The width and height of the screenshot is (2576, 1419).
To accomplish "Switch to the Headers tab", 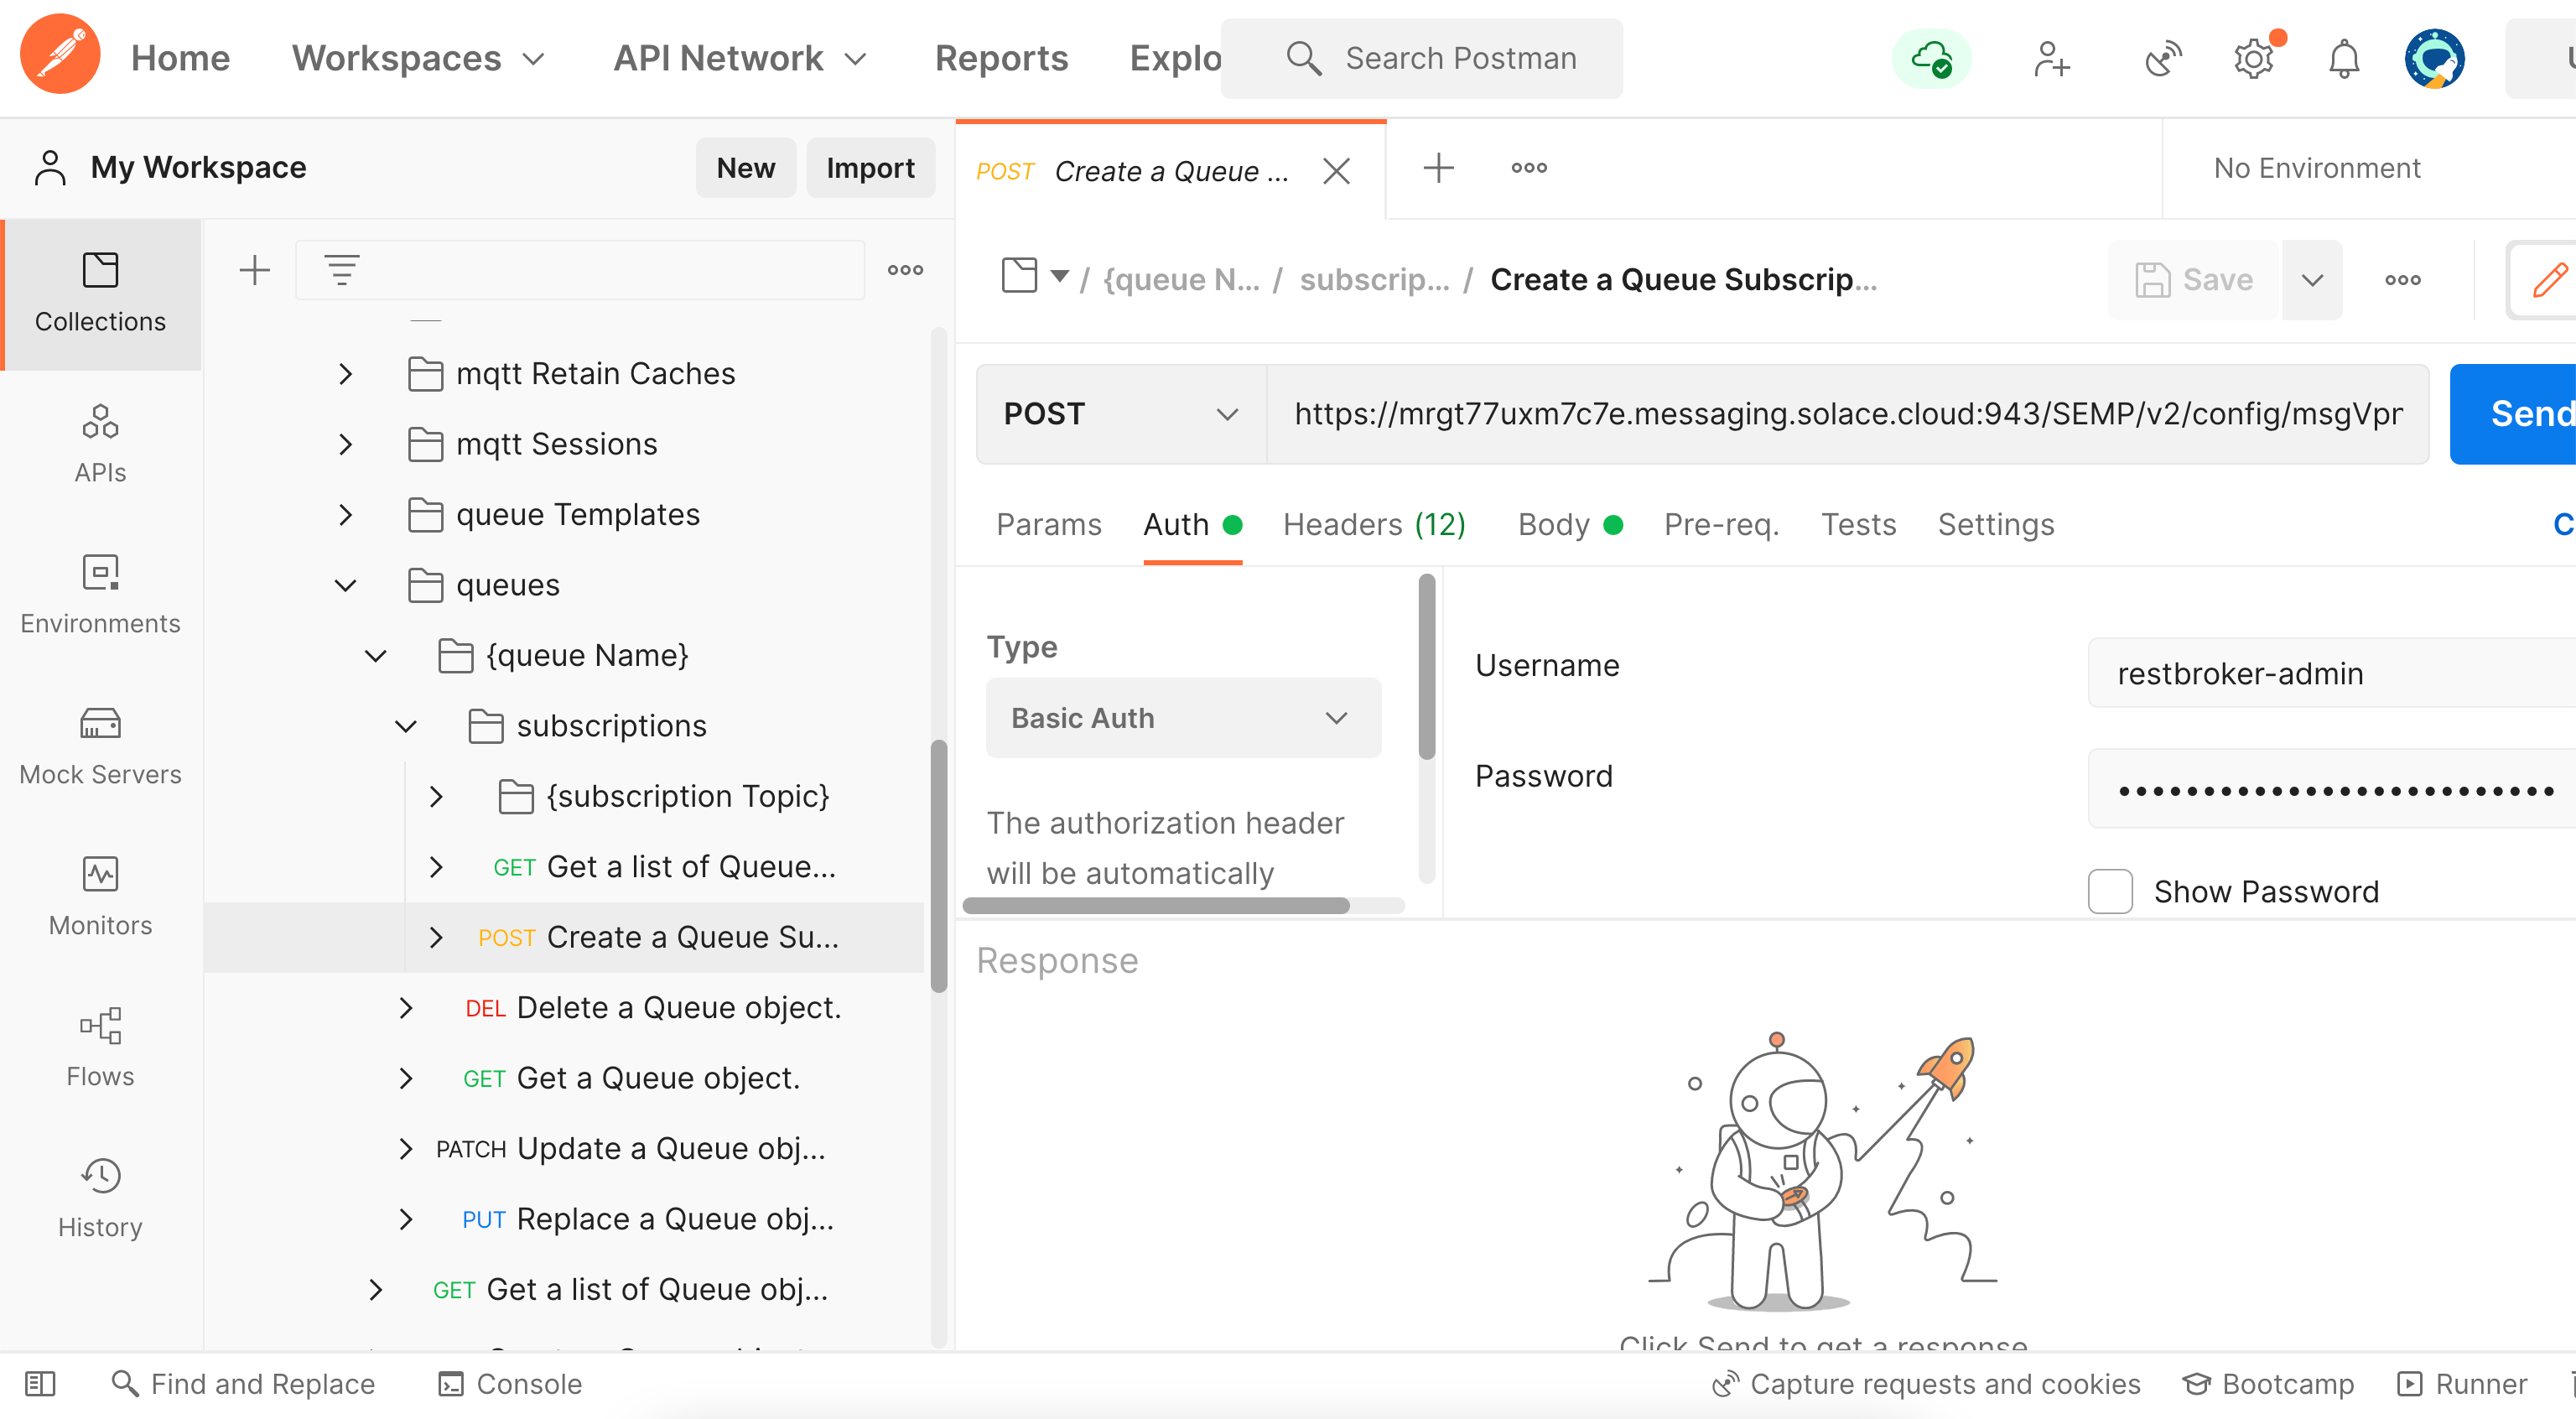I will coord(1373,524).
